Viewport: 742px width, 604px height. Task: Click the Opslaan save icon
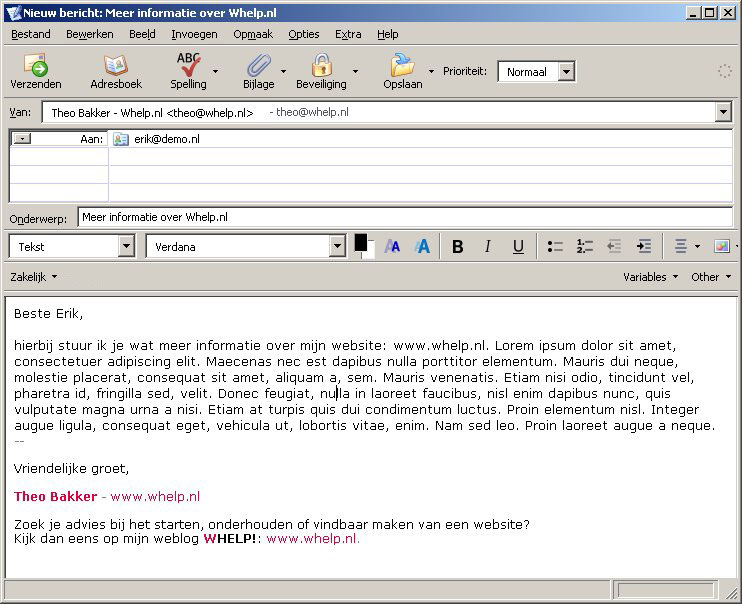click(402, 66)
